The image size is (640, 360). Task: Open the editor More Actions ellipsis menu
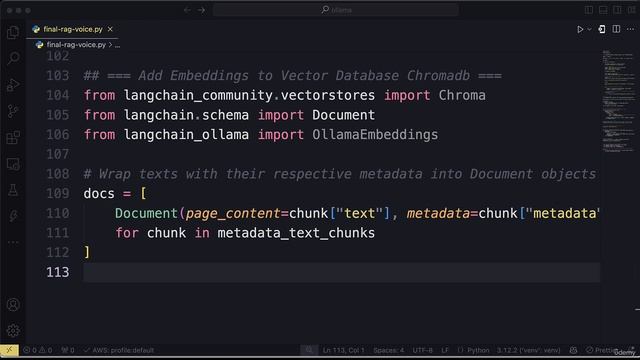[631, 29]
